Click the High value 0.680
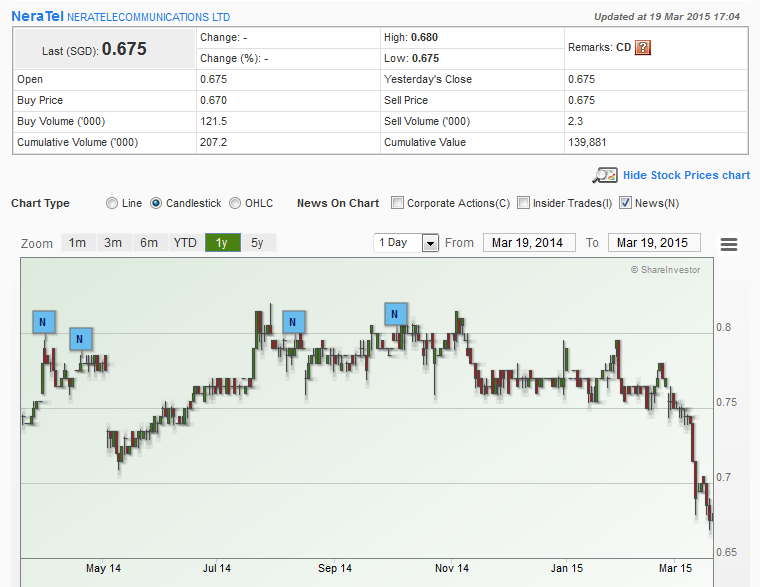760x587 pixels. point(424,37)
